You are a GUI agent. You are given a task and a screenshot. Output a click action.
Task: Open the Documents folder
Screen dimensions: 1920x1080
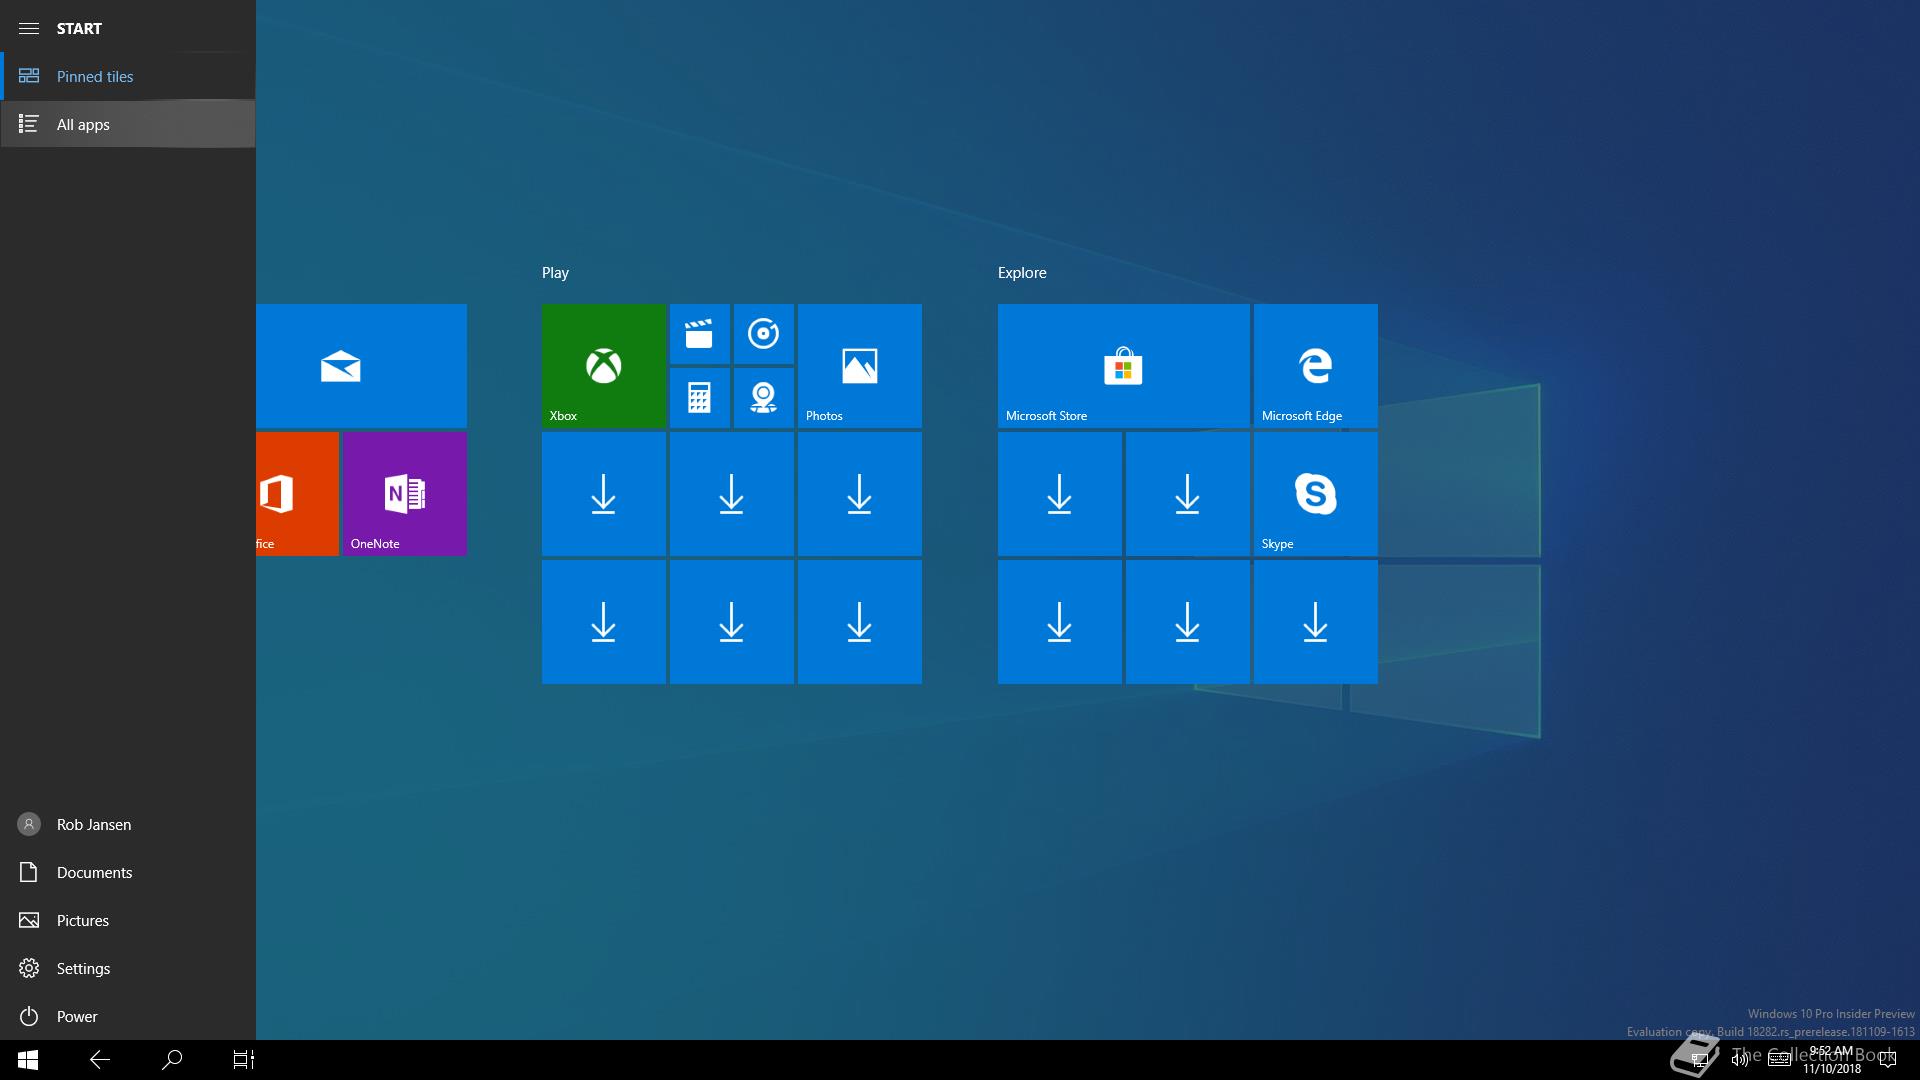(x=128, y=872)
